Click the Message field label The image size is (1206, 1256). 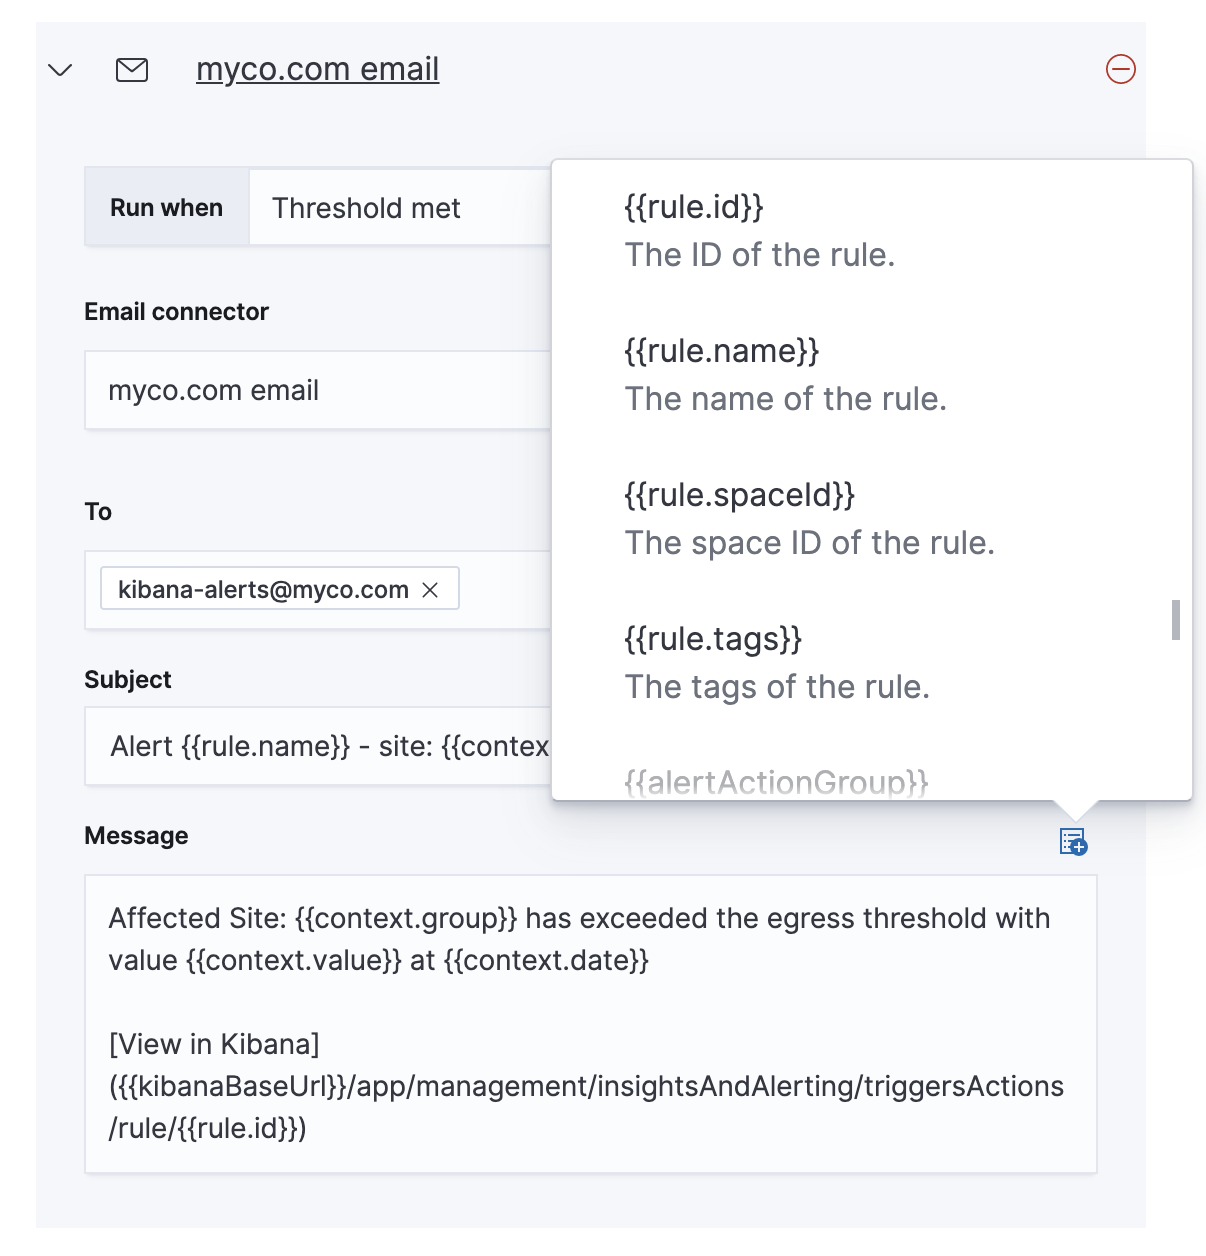pos(136,836)
